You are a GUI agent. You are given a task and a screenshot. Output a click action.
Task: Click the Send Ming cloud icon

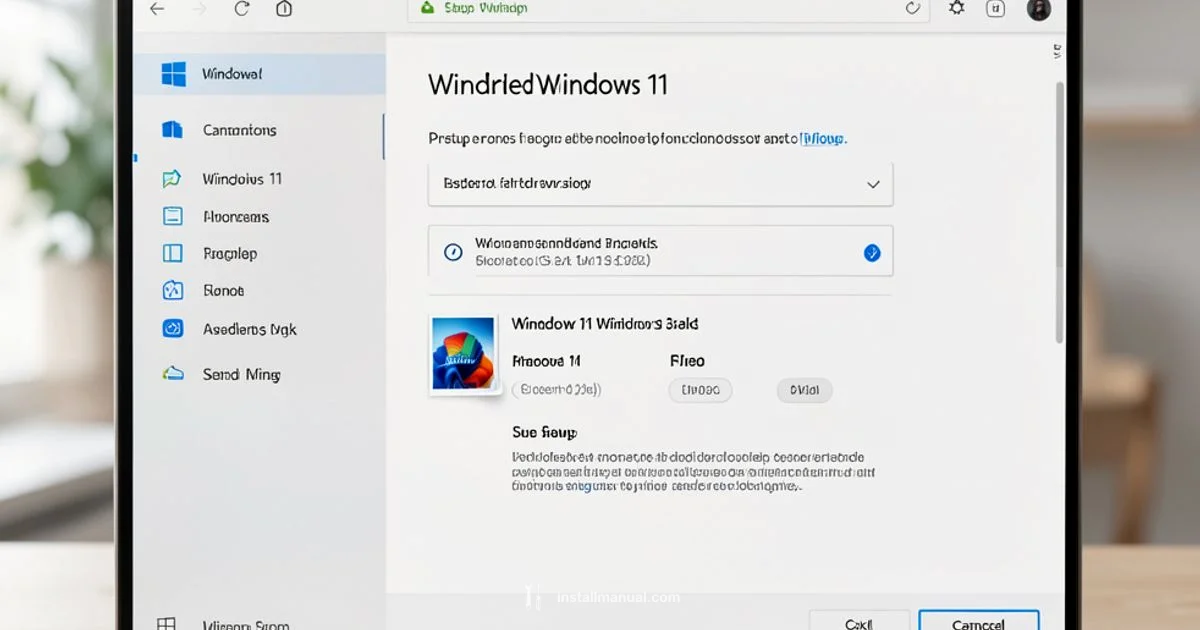[x=172, y=373]
